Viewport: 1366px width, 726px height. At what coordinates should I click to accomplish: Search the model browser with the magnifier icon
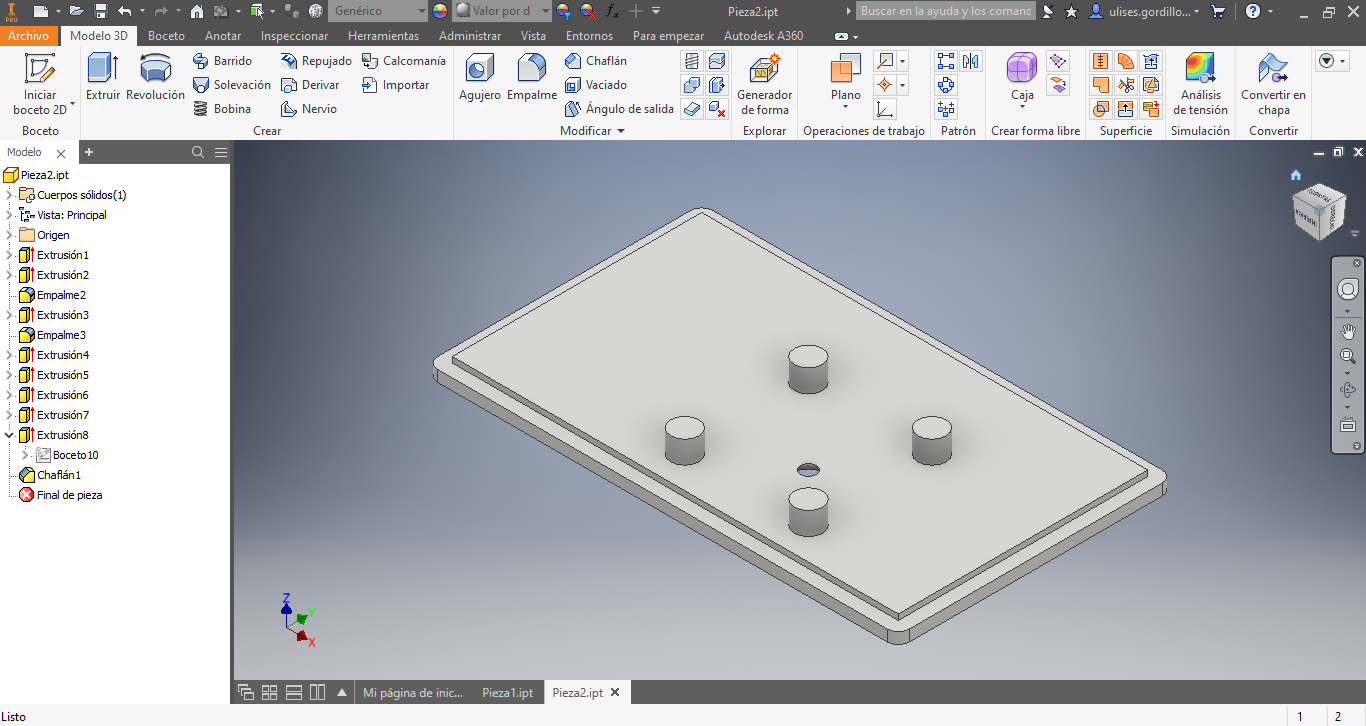pyautogui.click(x=198, y=152)
